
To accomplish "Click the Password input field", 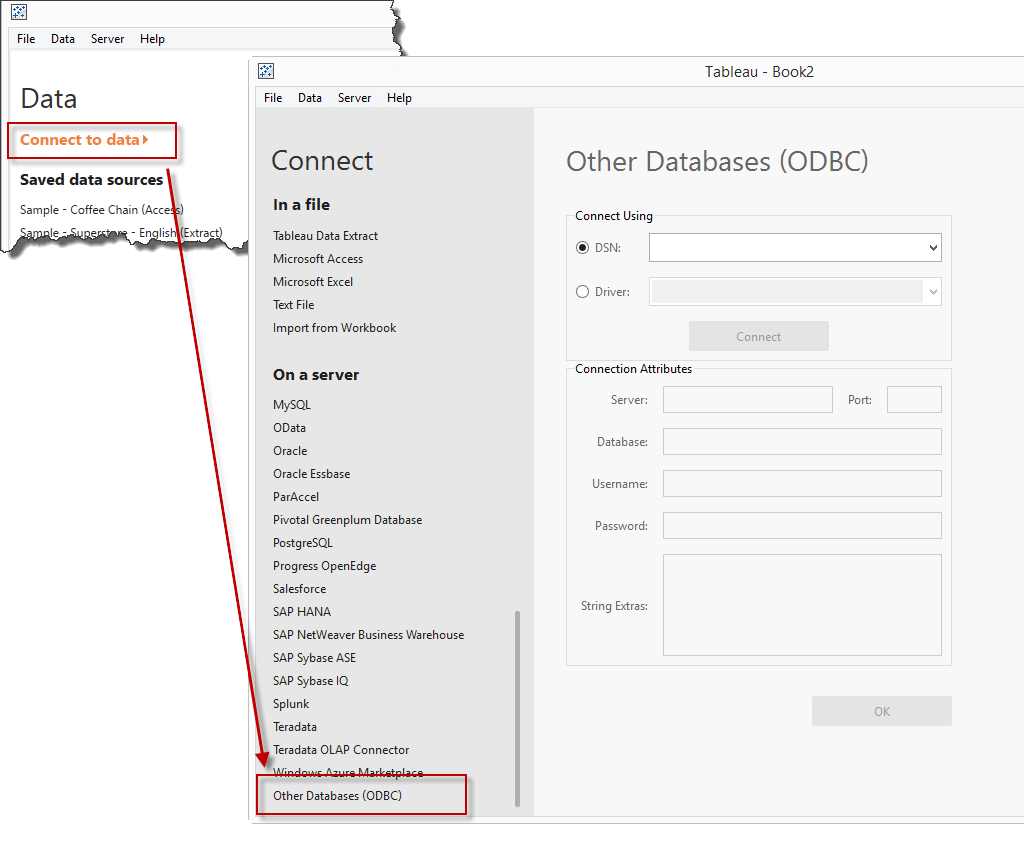I will tap(802, 525).
